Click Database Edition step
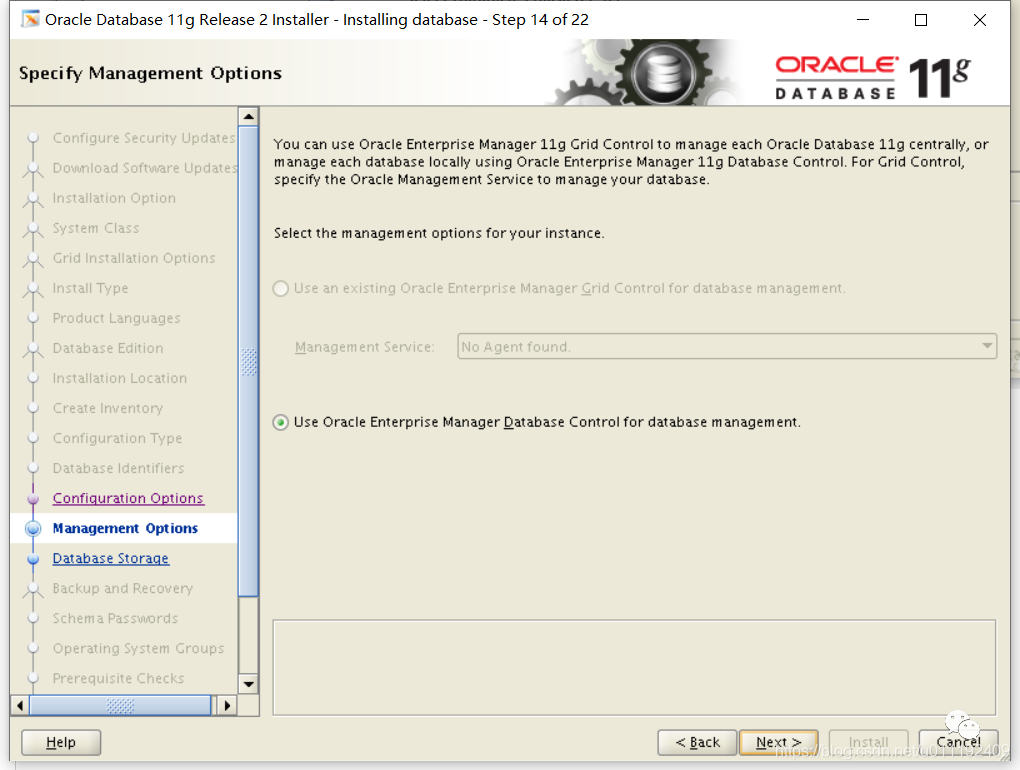1020x770 pixels. 108,348
